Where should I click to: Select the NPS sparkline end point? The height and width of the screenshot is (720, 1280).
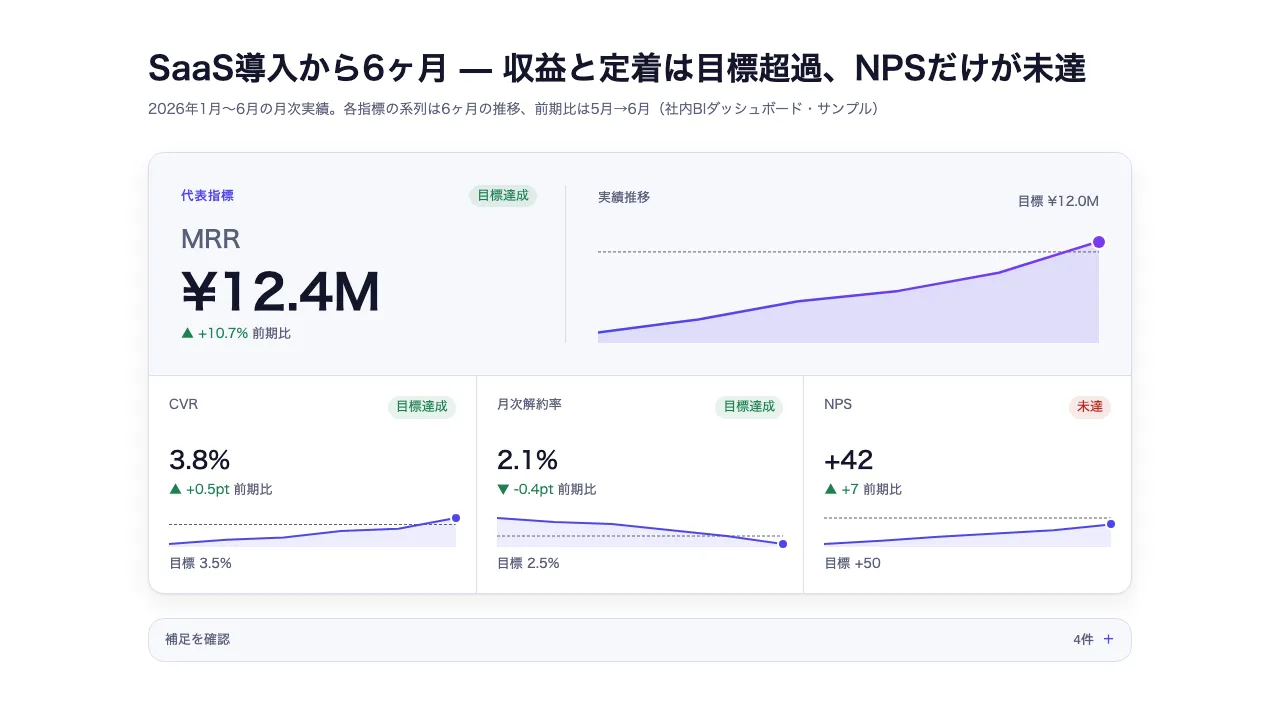pos(1111,524)
